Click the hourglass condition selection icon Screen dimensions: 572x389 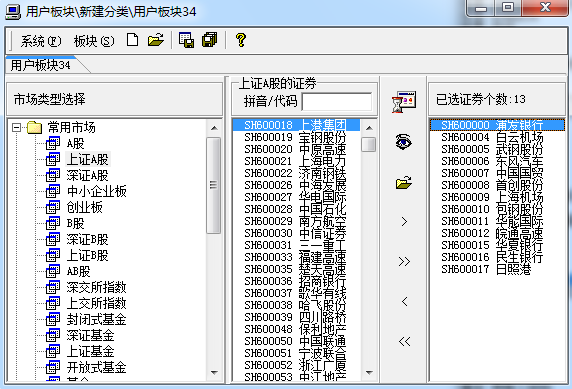coord(403,102)
